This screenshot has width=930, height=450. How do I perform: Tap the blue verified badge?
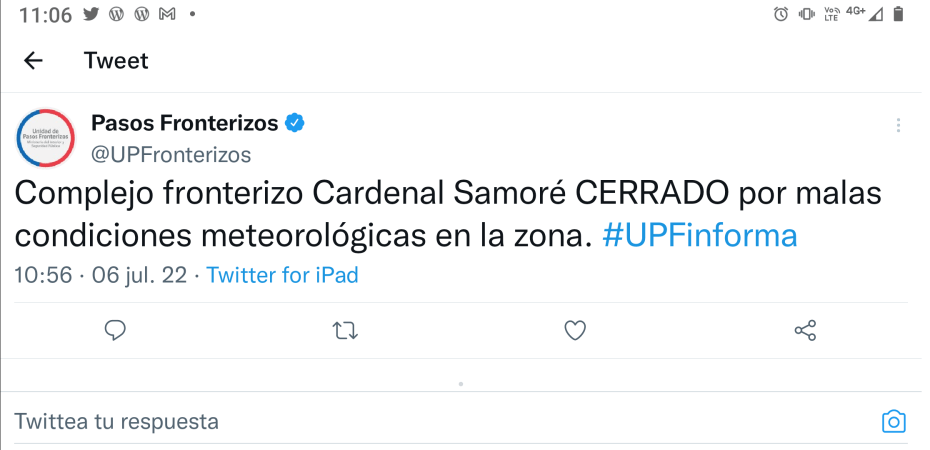pyautogui.click(x=295, y=123)
